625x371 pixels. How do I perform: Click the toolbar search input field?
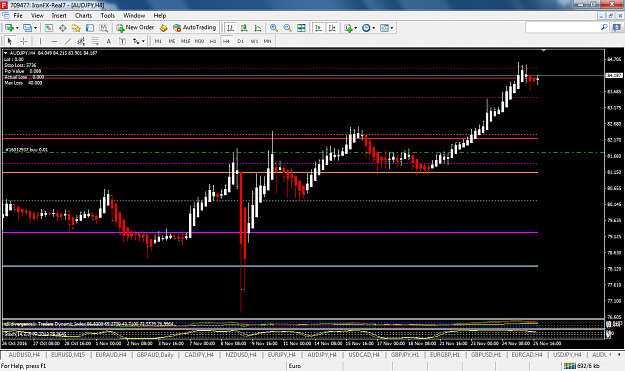tap(562, 27)
